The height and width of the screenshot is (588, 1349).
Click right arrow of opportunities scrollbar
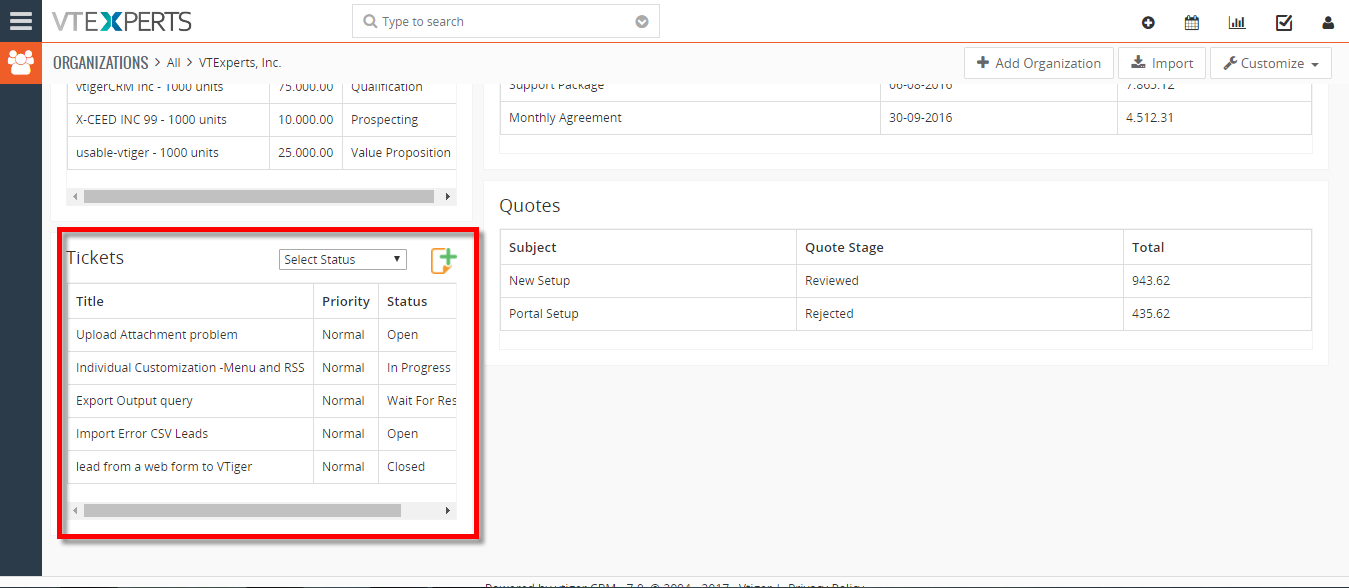(x=448, y=197)
